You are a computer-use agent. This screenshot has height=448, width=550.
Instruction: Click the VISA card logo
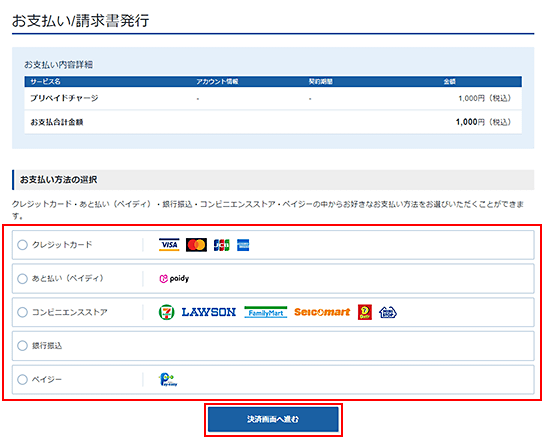click(169, 245)
